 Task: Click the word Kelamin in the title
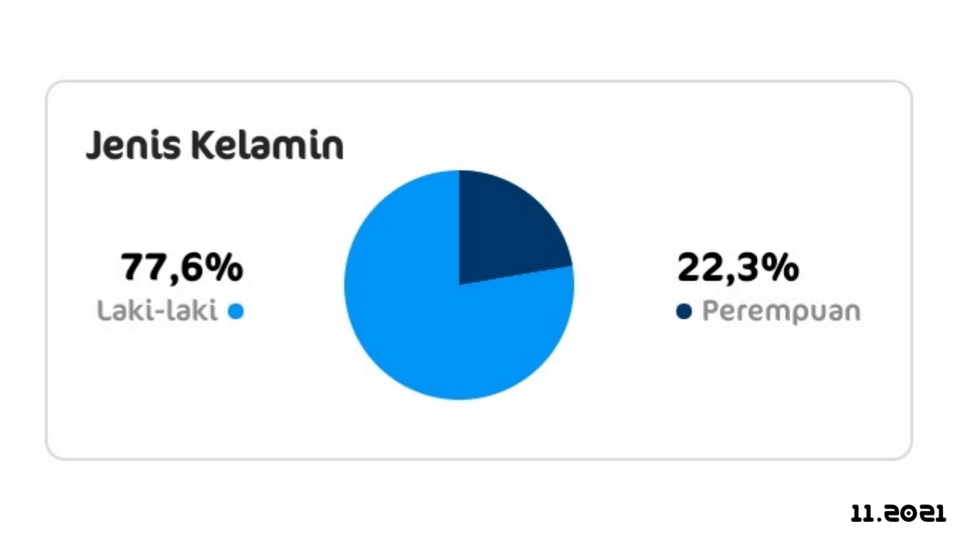268,145
